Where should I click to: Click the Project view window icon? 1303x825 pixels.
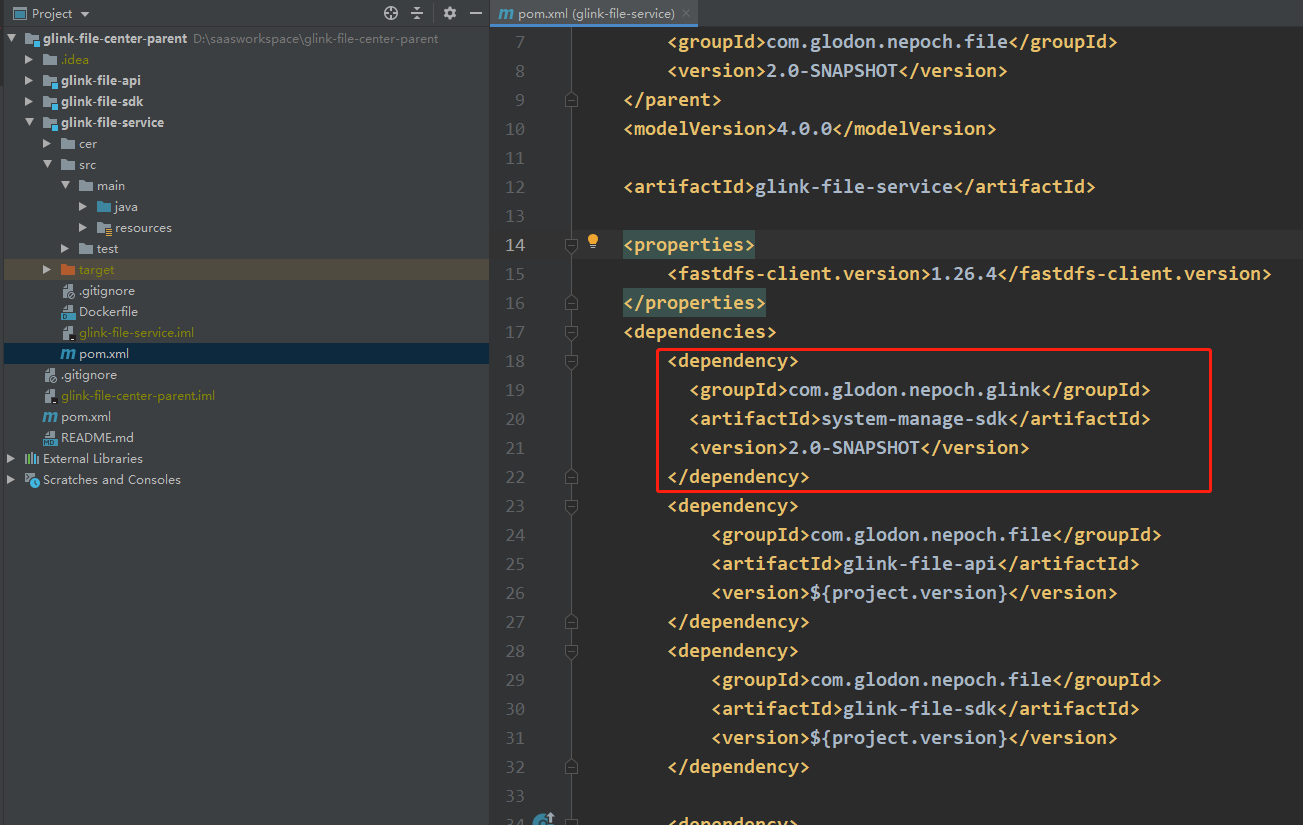(19, 13)
